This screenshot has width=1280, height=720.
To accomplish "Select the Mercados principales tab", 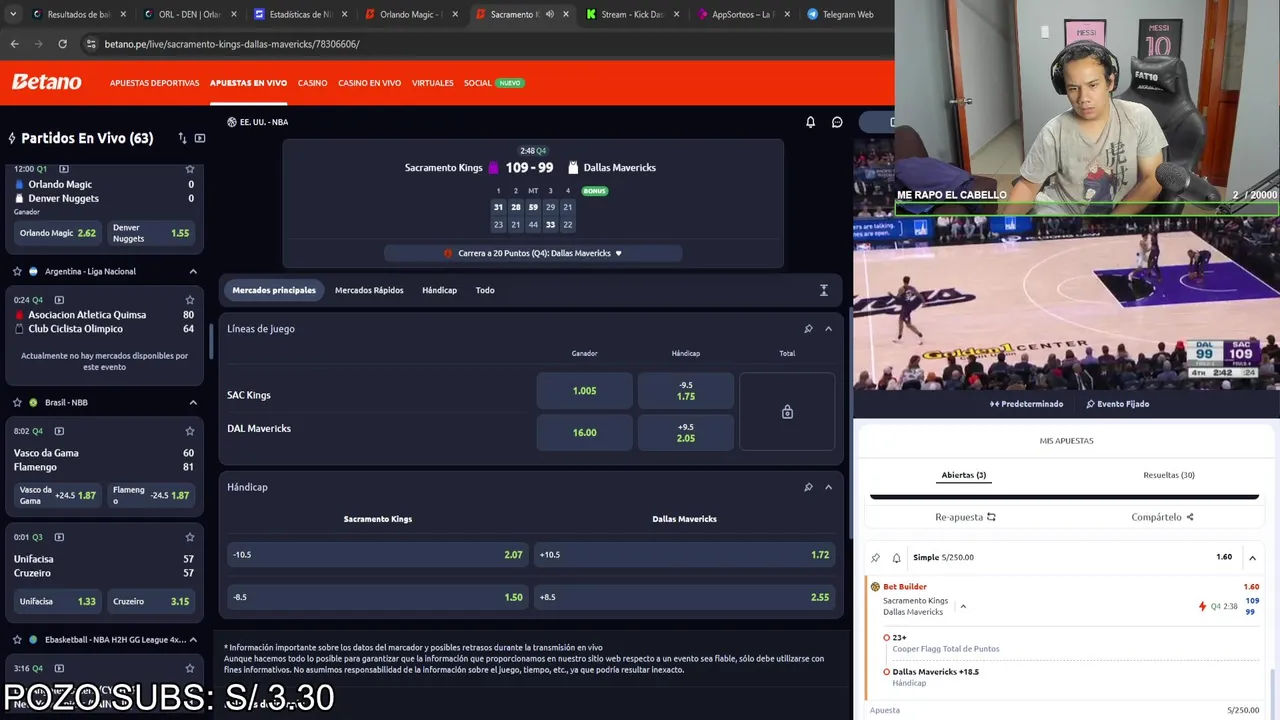I will 274,290.
